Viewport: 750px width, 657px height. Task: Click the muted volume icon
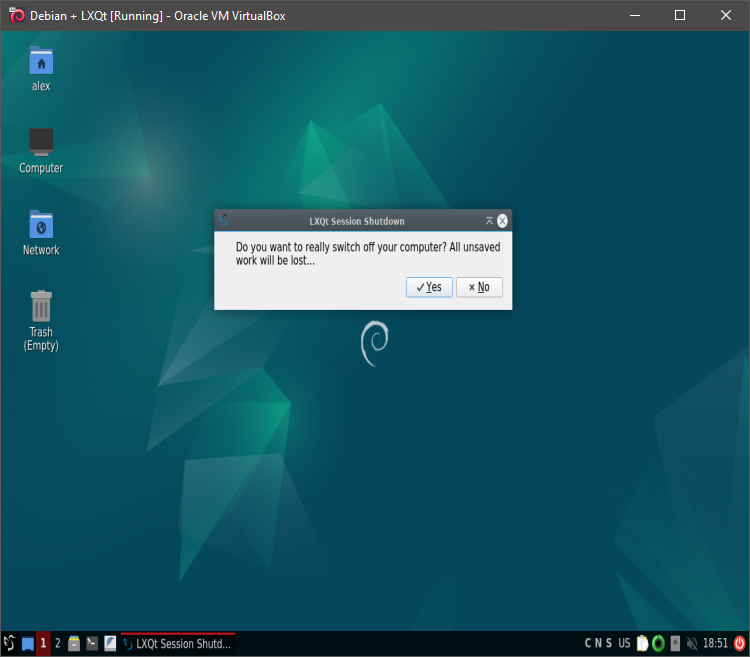692,644
